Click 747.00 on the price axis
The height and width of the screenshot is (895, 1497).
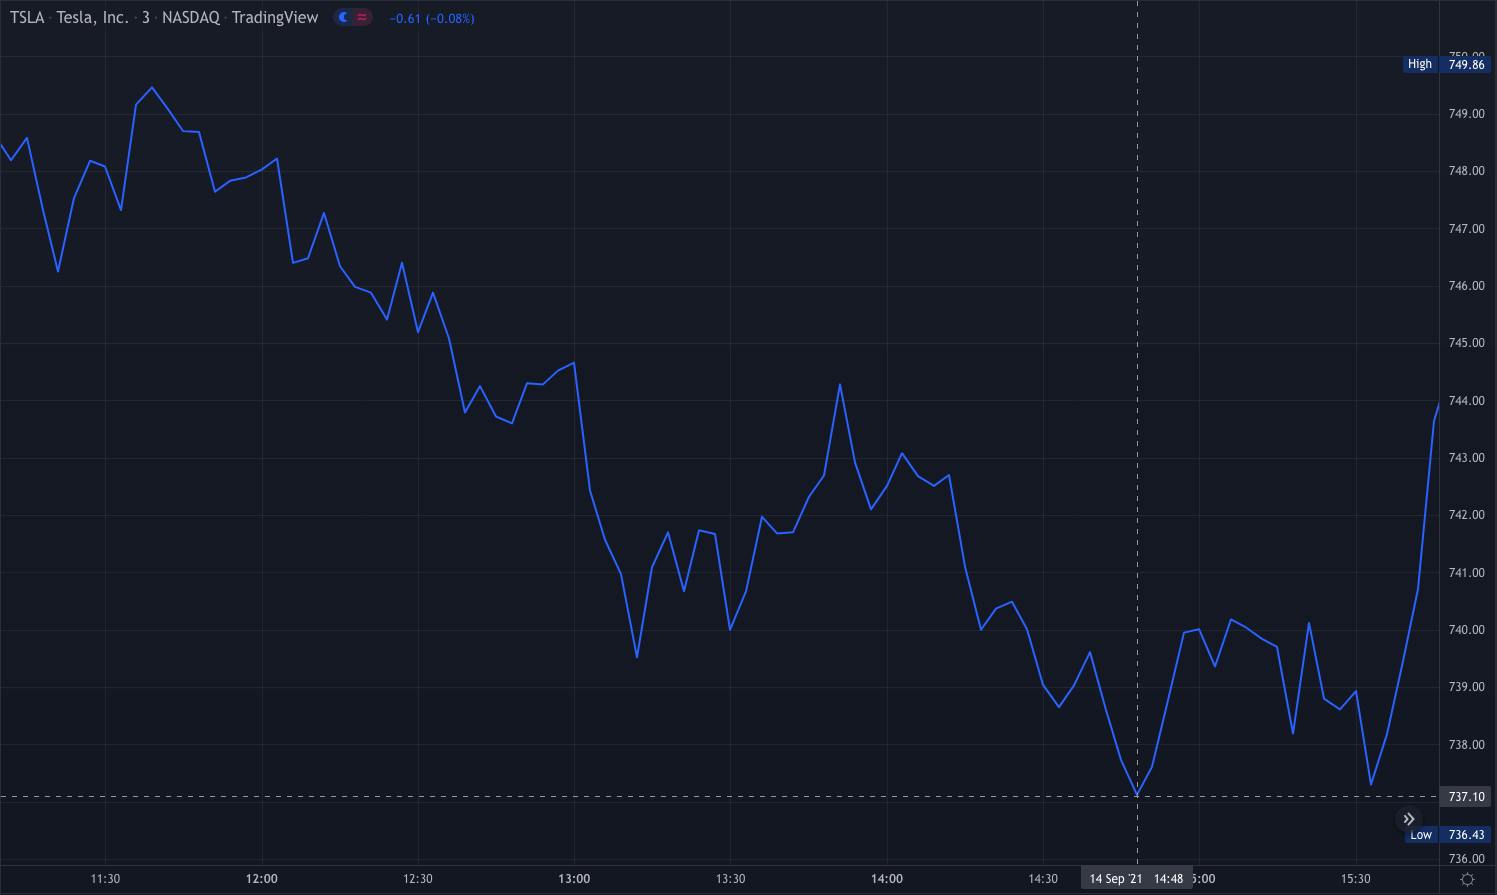click(1467, 229)
